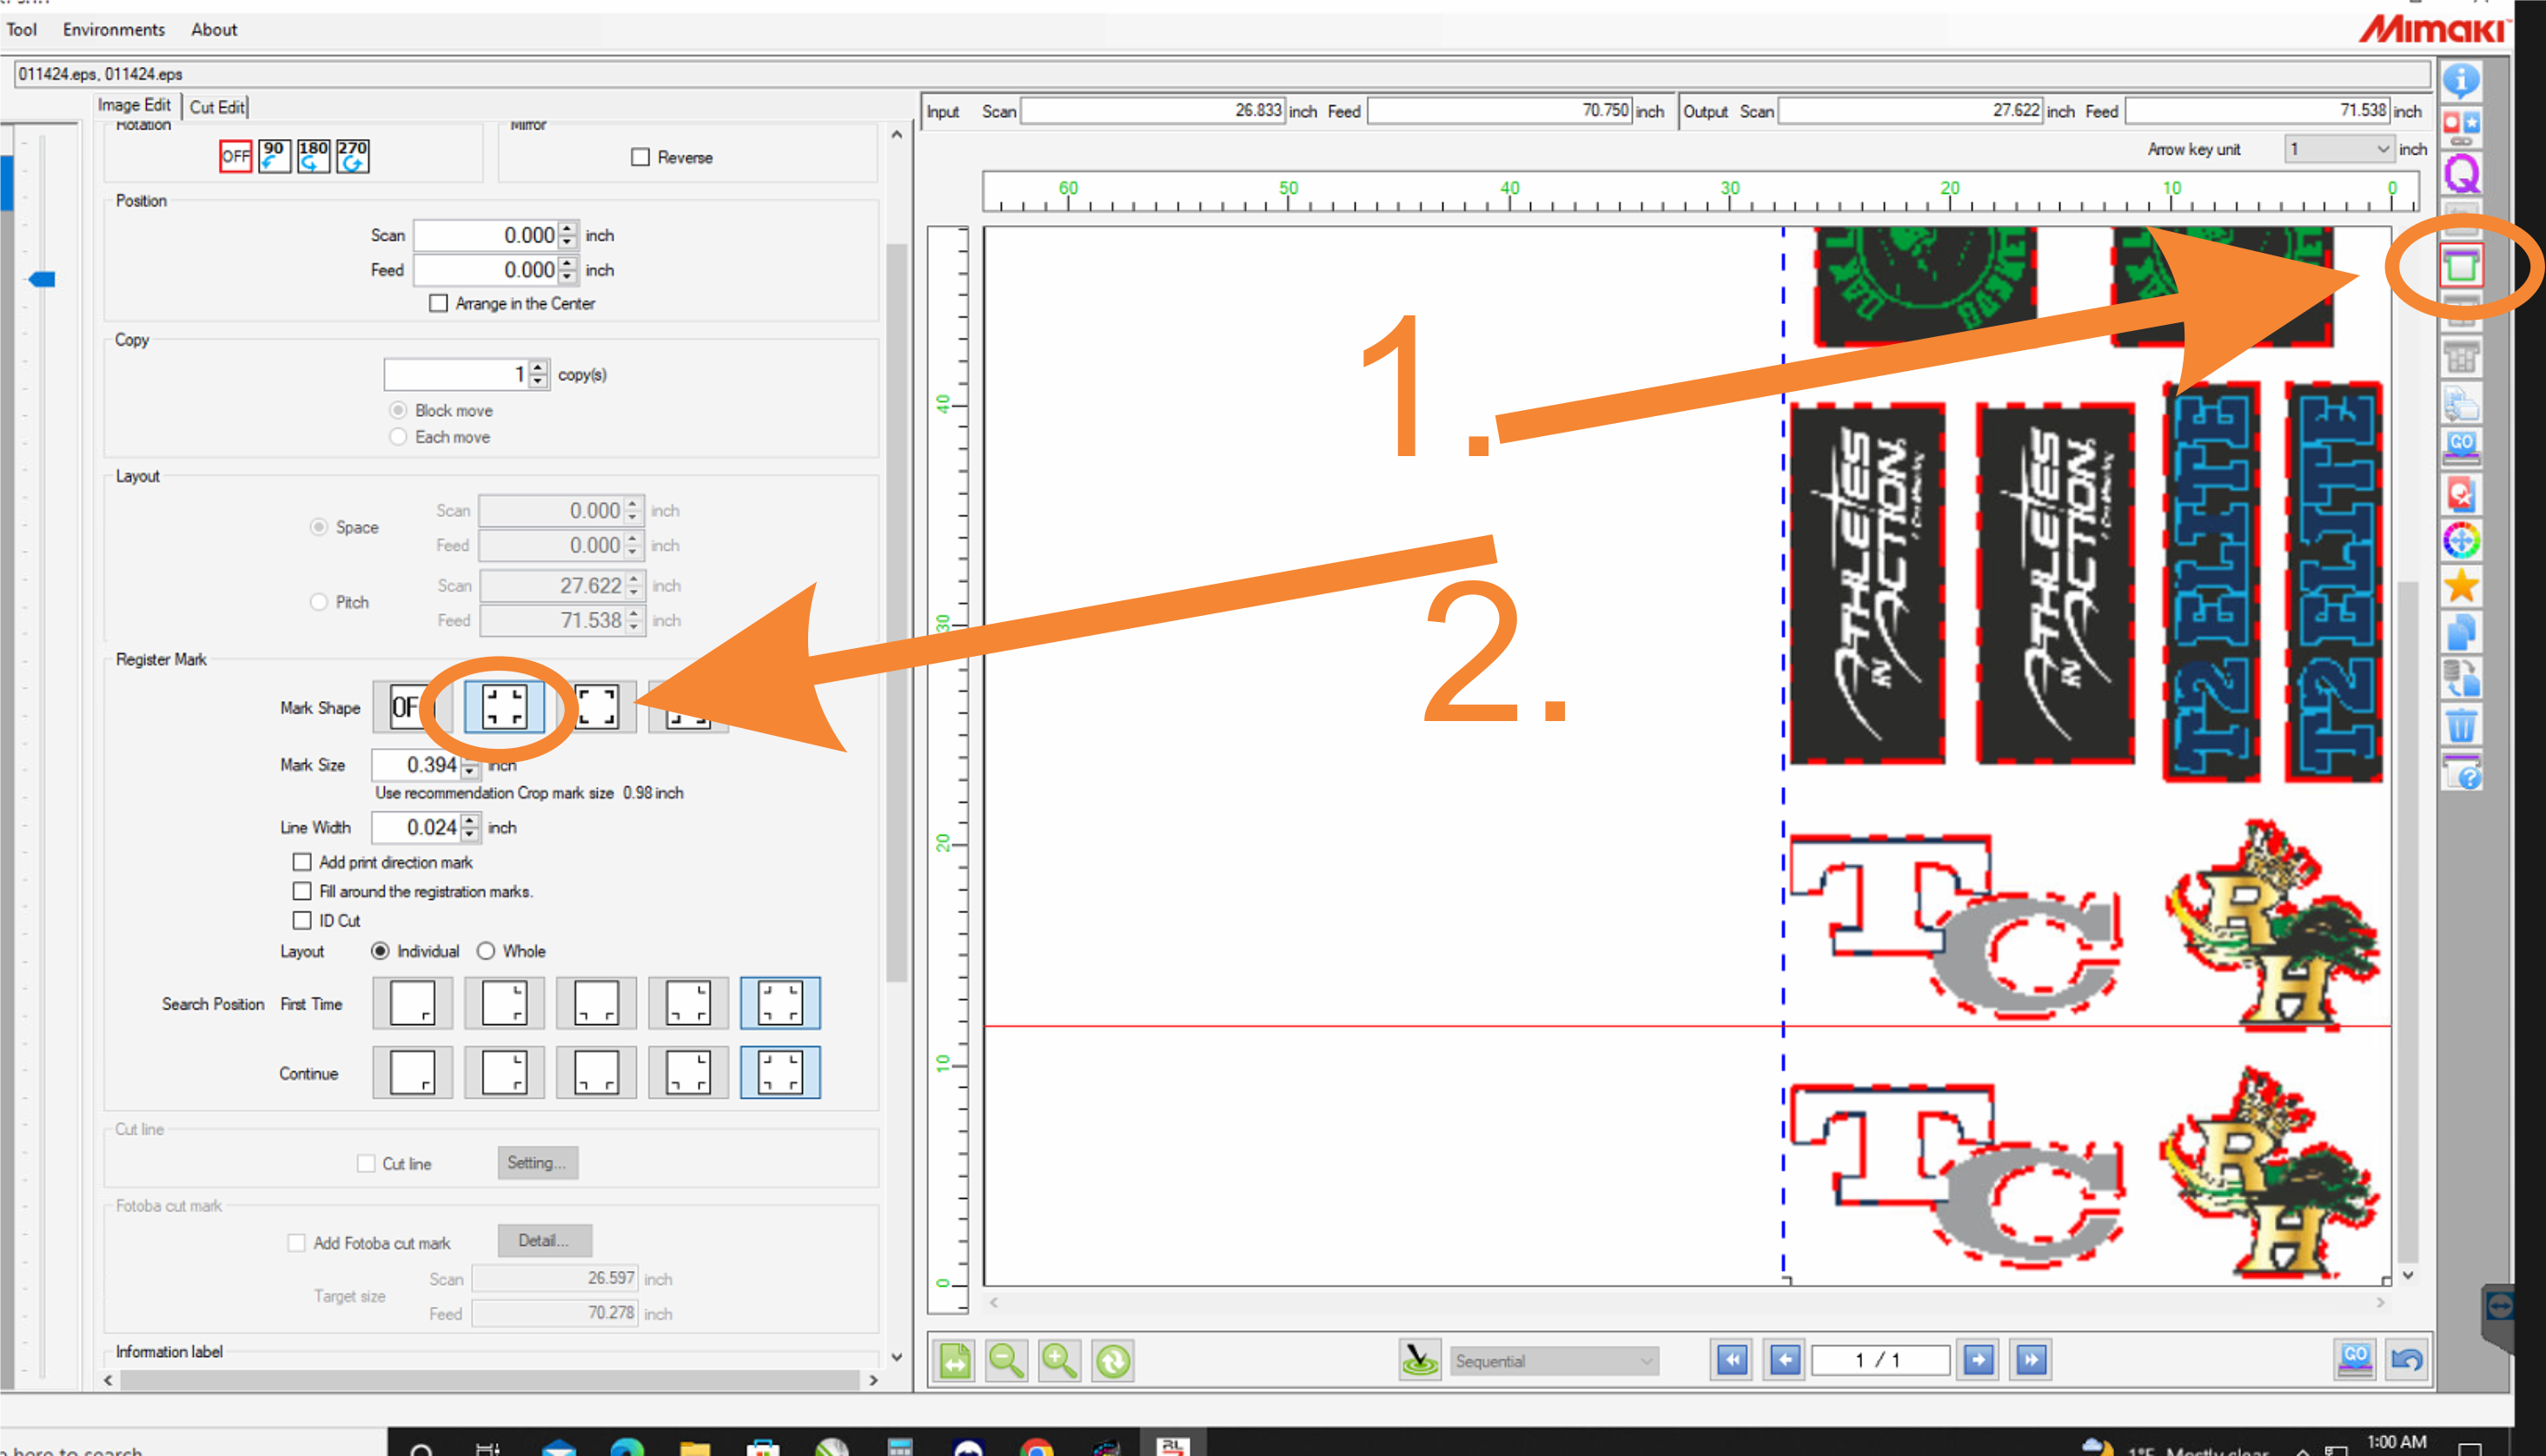Click Mark Size stepper arrows
Viewport: 2546px width, 1456px height.
click(469, 765)
